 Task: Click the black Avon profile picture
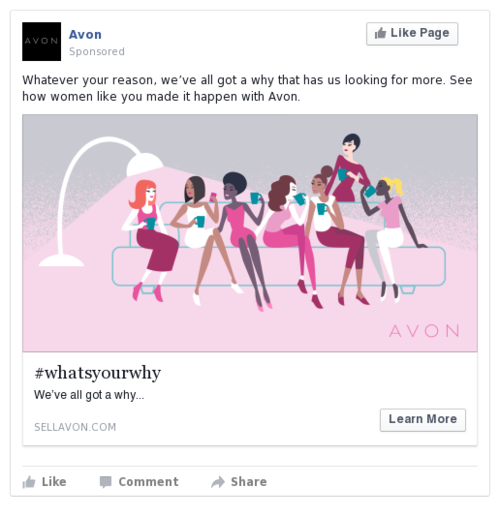click(41, 41)
